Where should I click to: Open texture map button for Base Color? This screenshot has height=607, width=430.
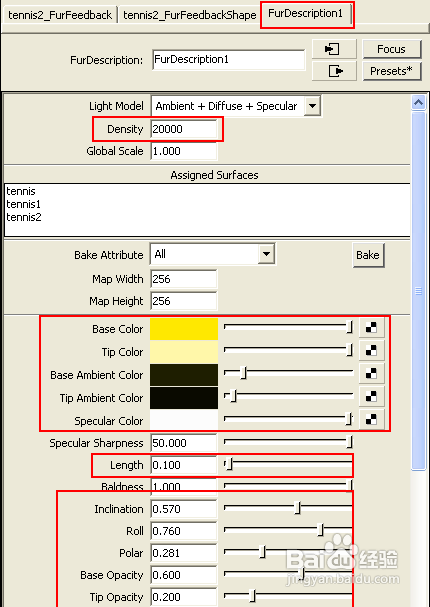(x=372, y=328)
